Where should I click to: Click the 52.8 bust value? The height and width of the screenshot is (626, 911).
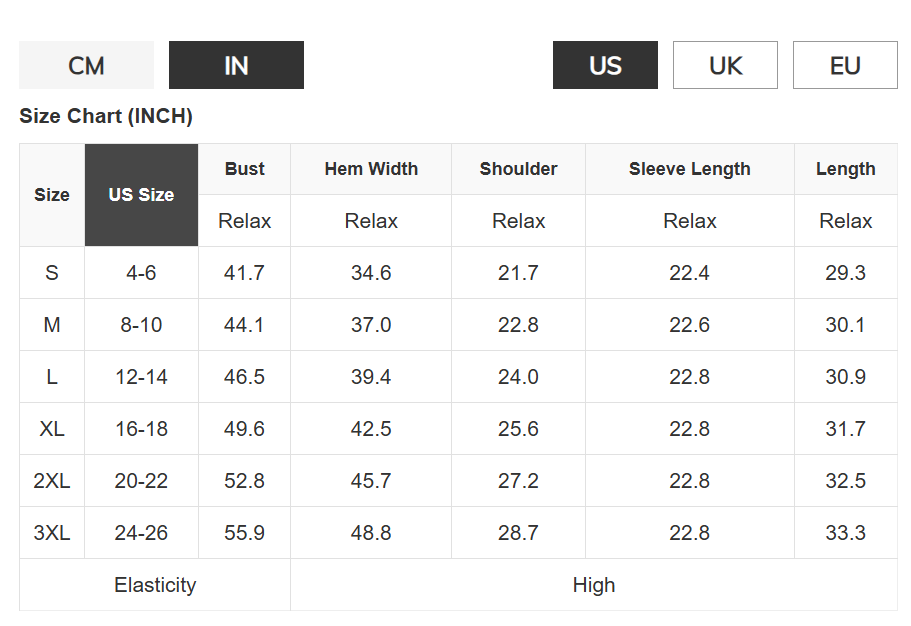click(245, 481)
